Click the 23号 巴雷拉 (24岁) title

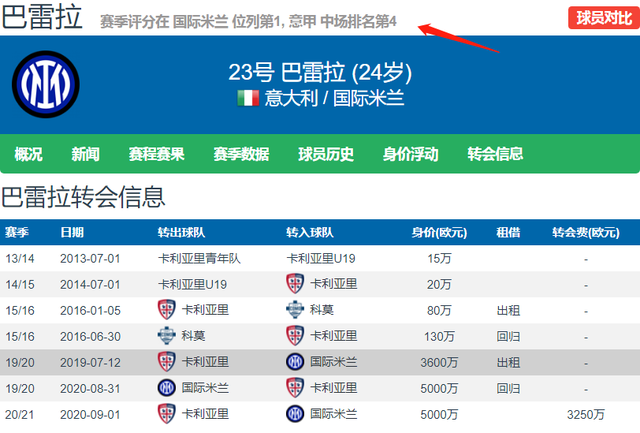coord(320,73)
